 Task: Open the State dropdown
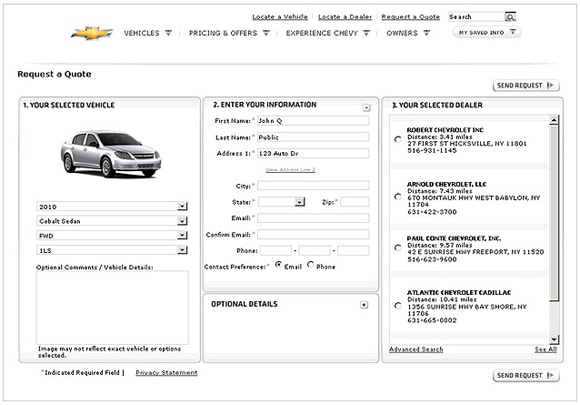click(281, 202)
